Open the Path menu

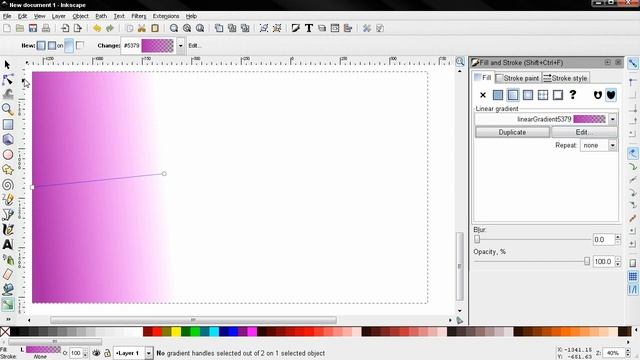click(x=101, y=16)
